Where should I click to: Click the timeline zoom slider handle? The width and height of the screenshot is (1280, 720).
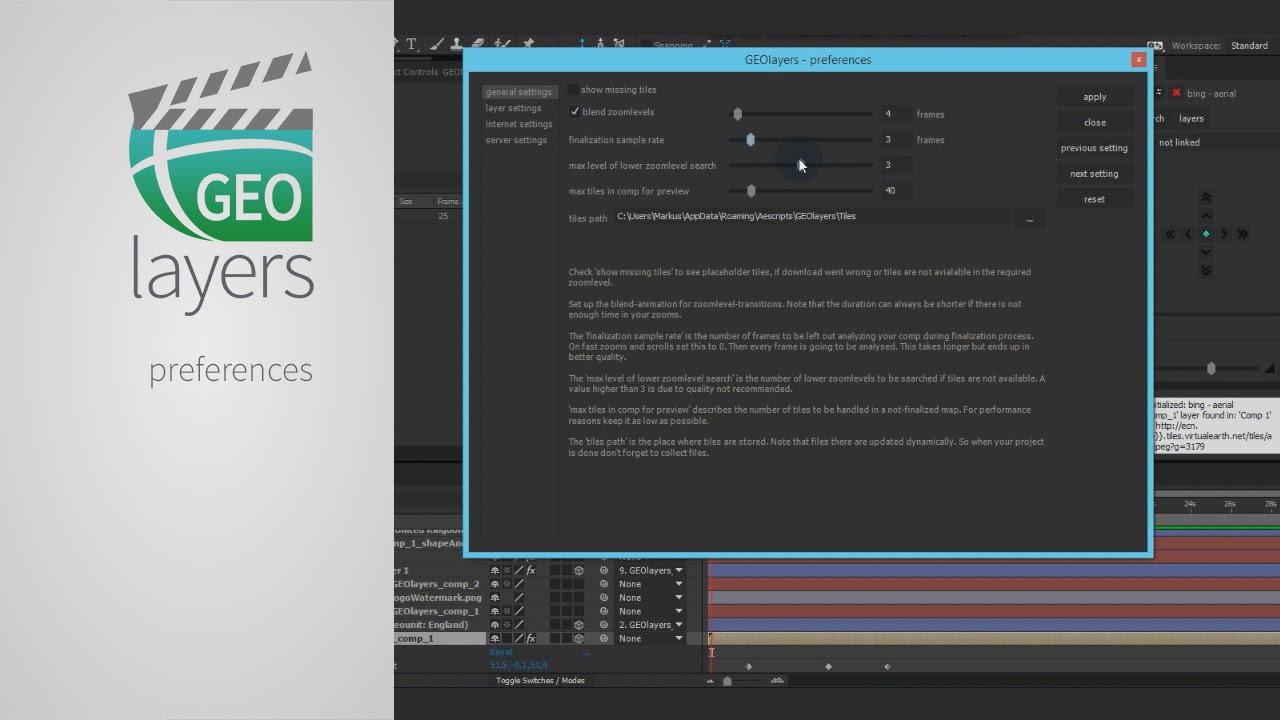[x=727, y=681]
